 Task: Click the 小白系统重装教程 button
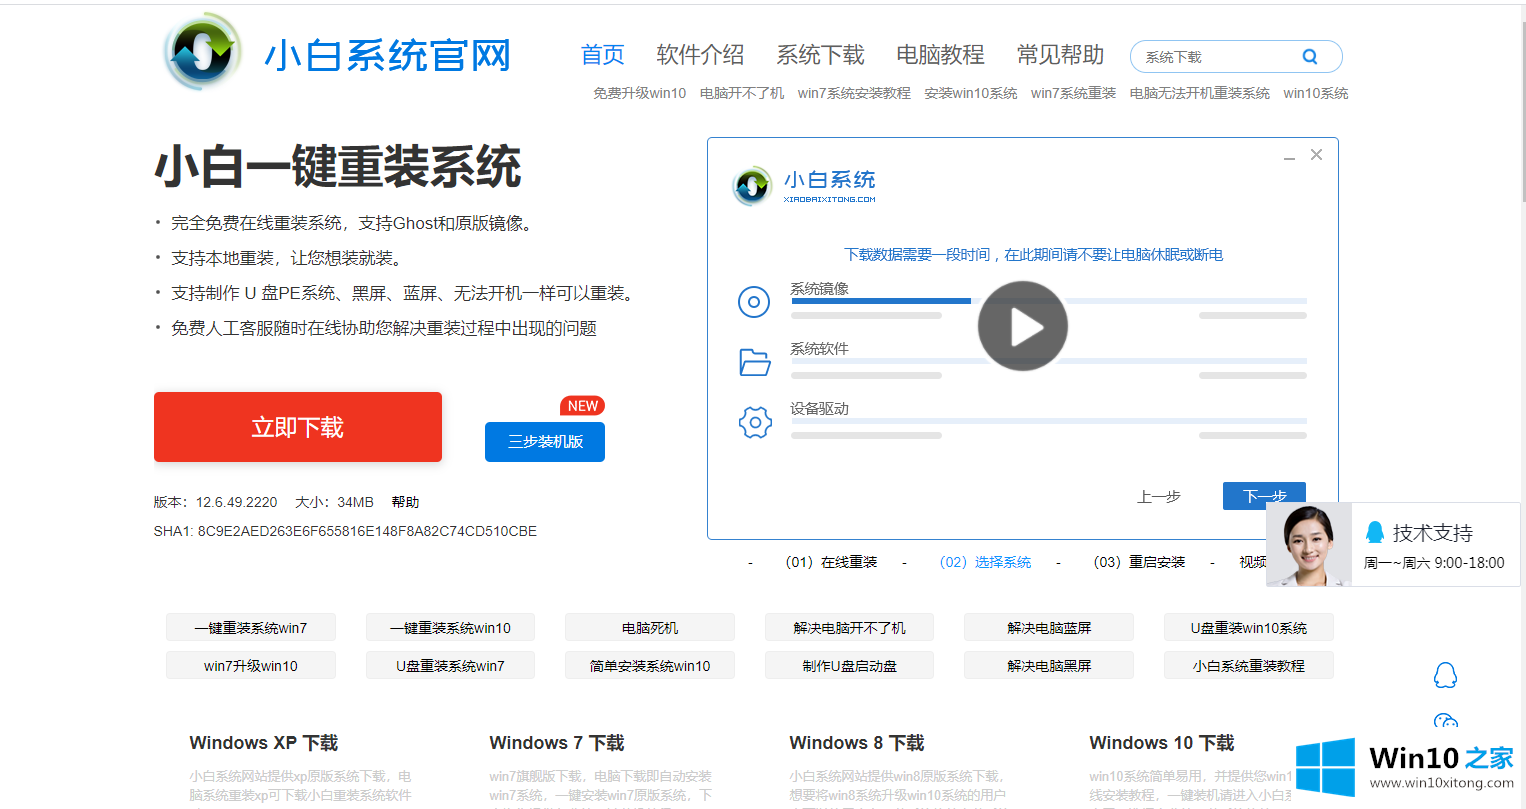point(1249,666)
